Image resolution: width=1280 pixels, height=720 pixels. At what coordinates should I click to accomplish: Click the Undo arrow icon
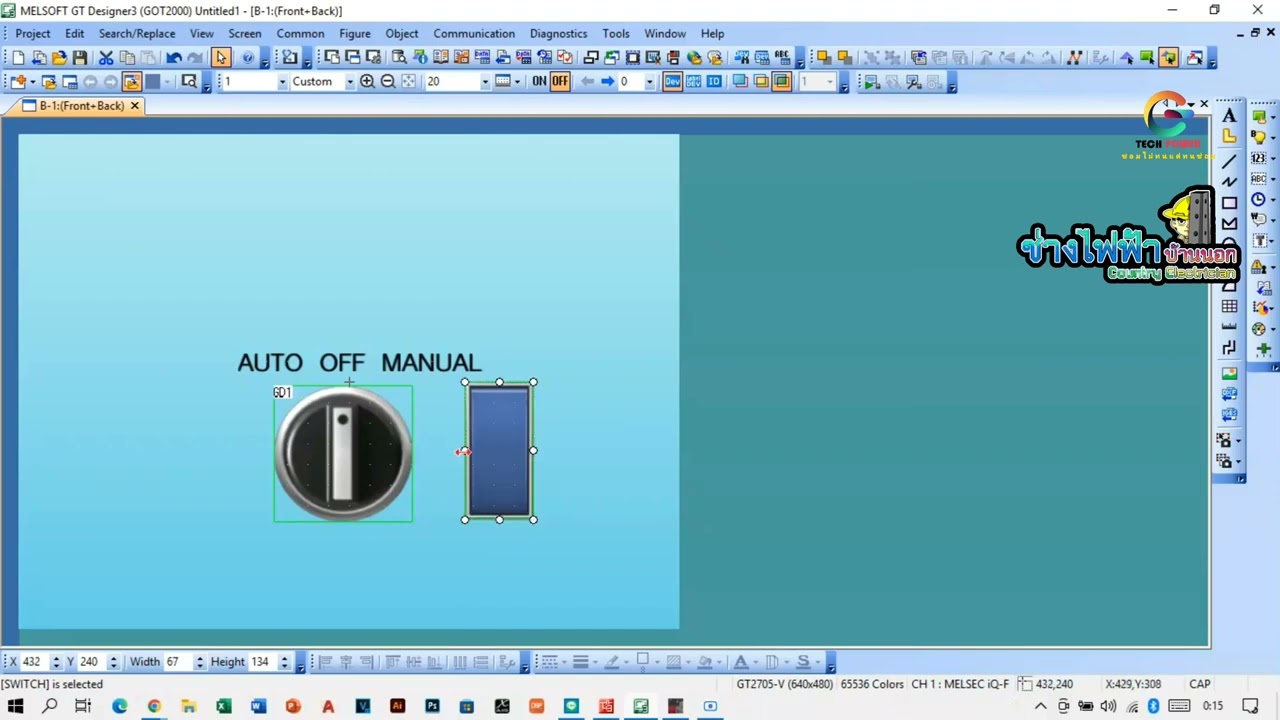174,58
